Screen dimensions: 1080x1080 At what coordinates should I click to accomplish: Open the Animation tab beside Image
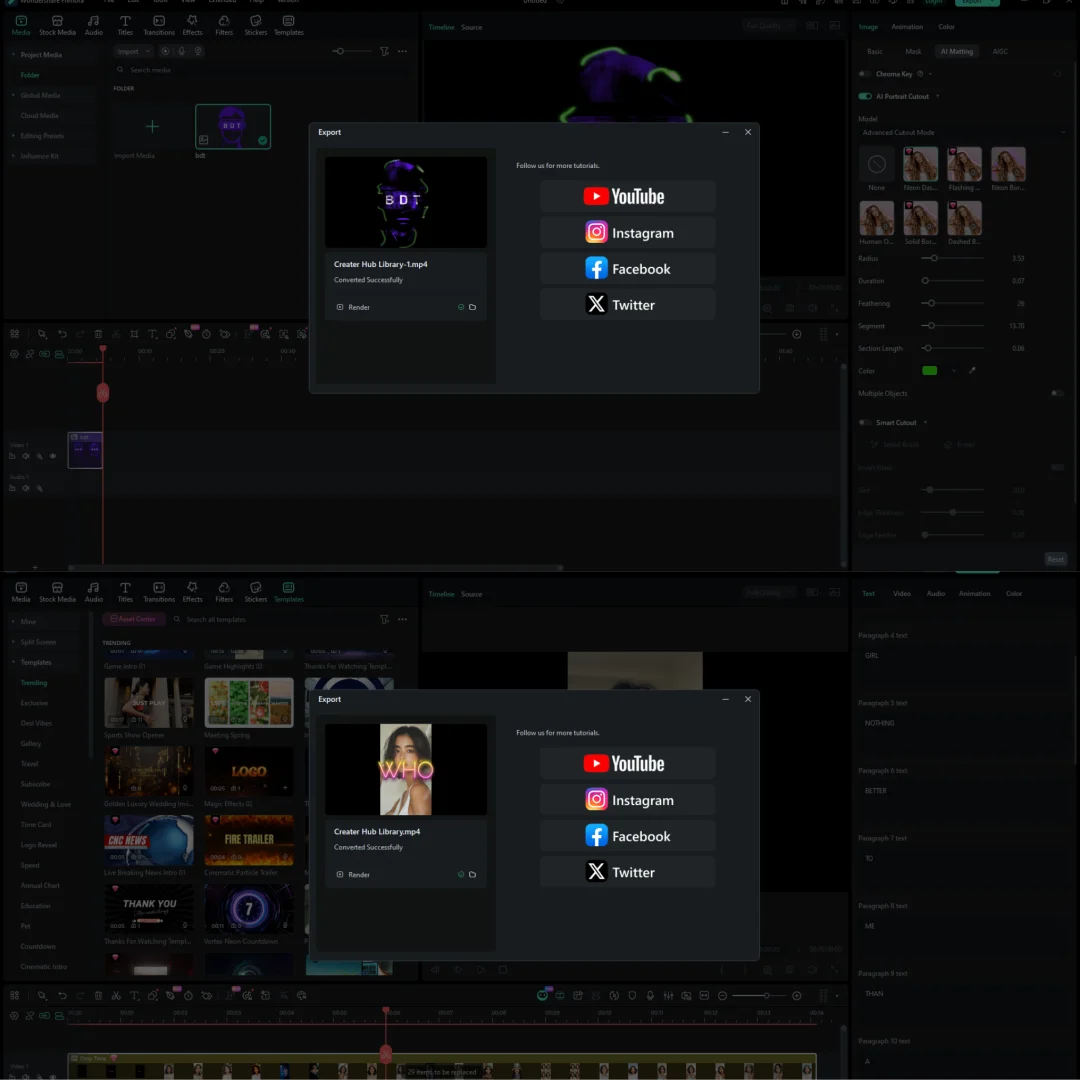tap(907, 27)
